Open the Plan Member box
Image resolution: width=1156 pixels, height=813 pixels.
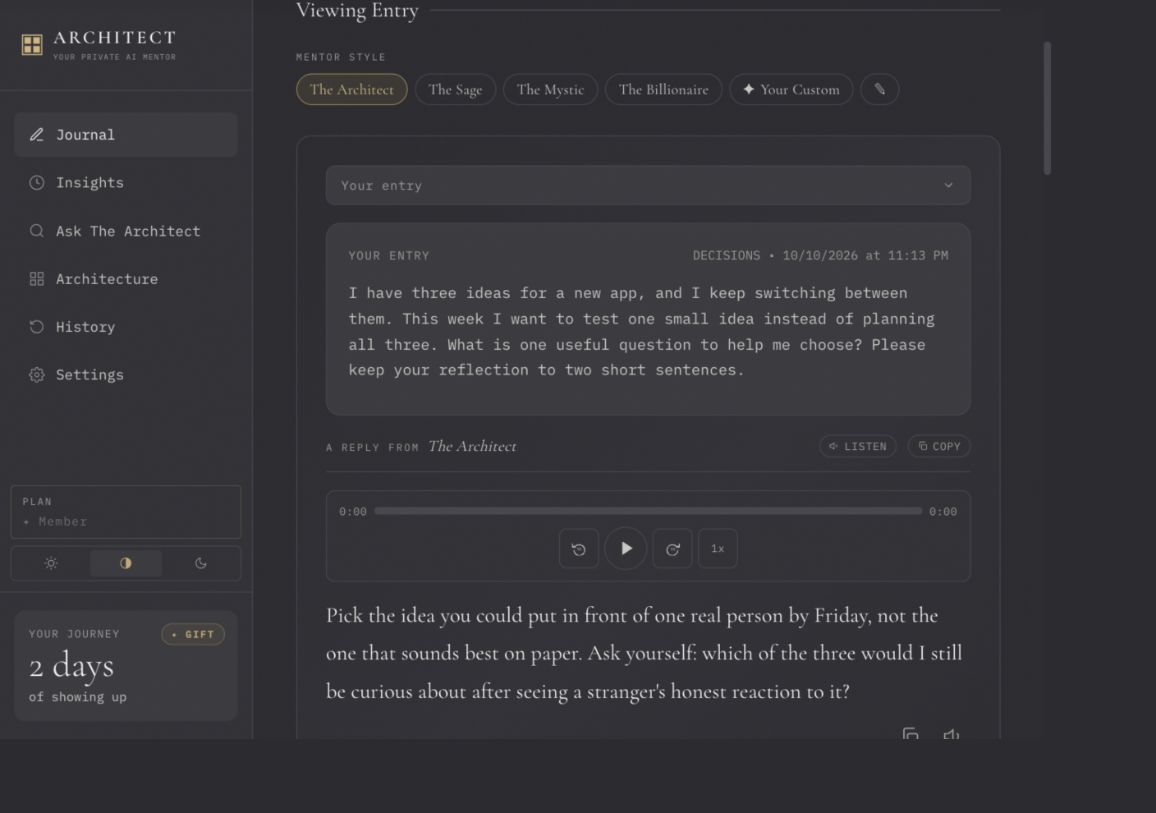click(126, 512)
